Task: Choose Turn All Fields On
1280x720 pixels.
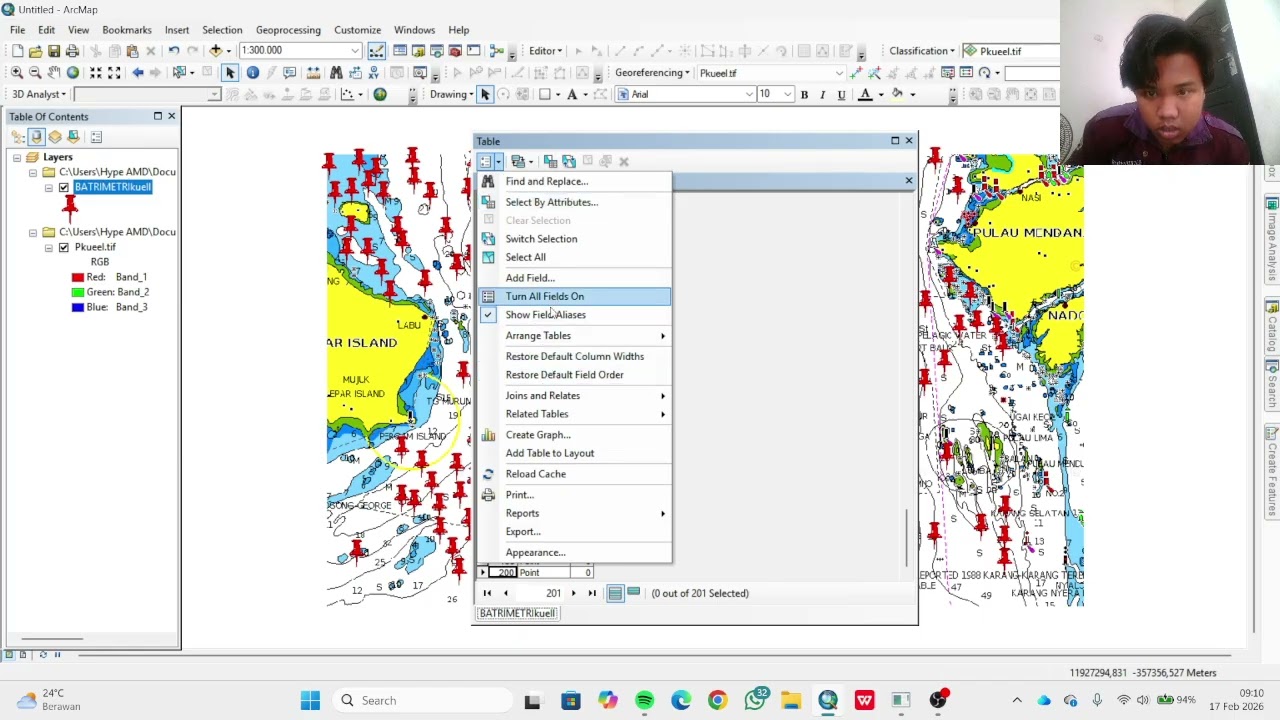Action: [573, 296]
